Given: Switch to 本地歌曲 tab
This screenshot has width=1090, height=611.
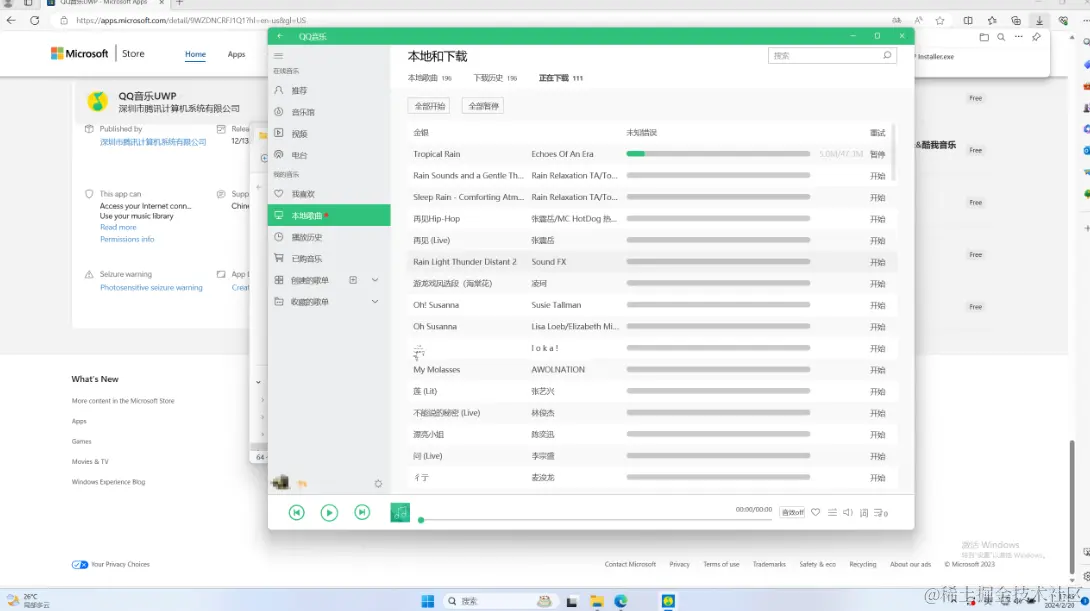Looking at the screenshot, I should pyautogui.click(x=430, y=78).
